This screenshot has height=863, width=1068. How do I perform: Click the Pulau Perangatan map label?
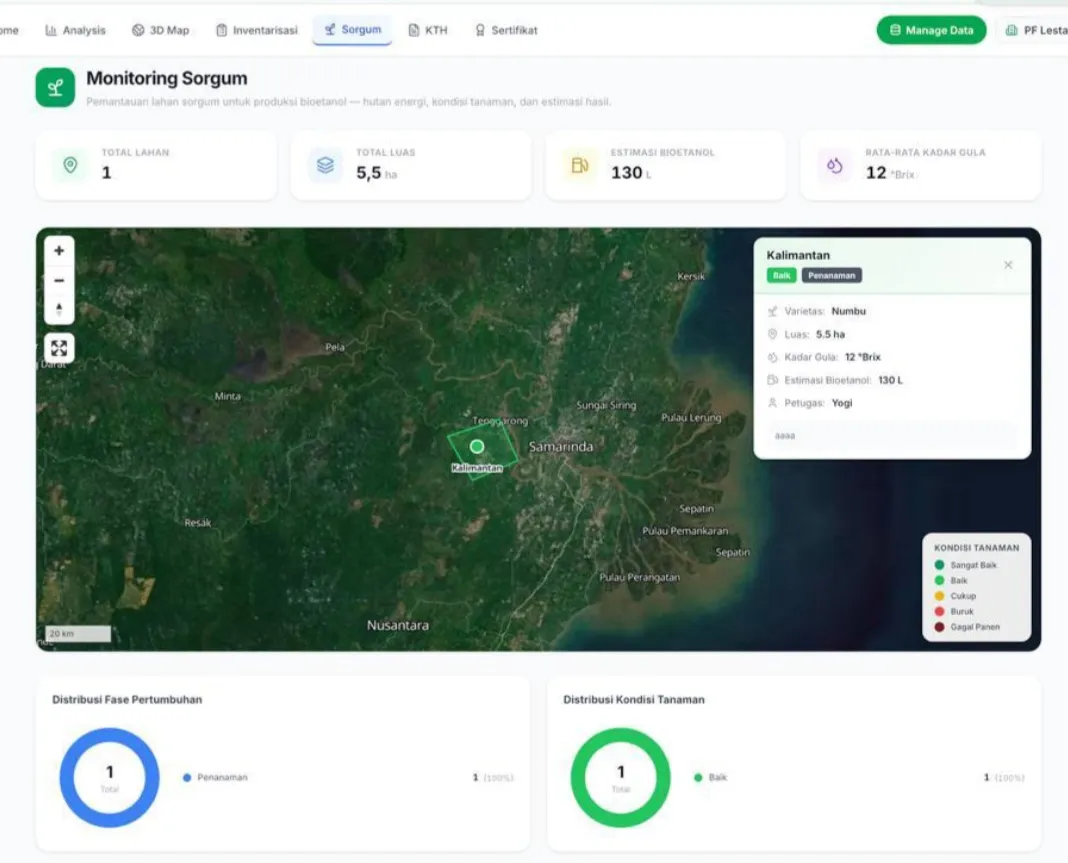coord(640,577)
